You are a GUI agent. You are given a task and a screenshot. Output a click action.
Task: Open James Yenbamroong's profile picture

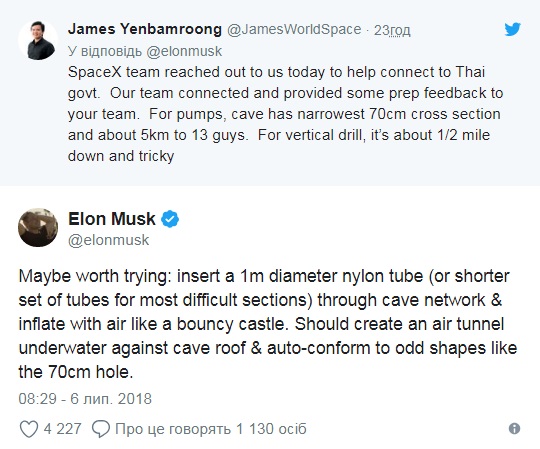coord(38,40)
